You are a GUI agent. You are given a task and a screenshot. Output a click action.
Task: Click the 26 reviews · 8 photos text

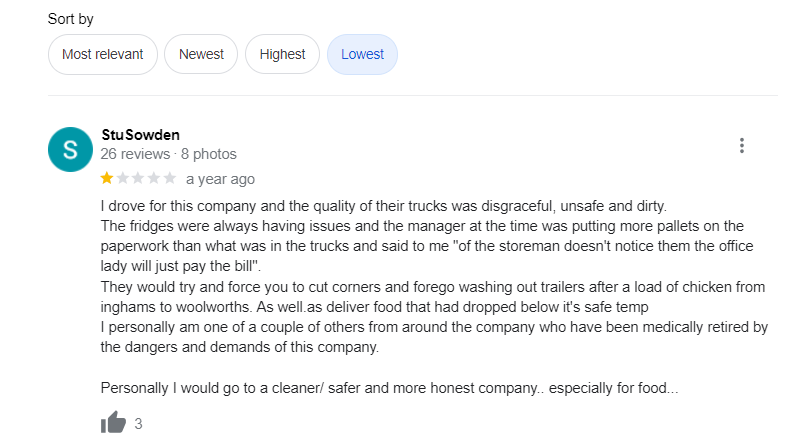(x=168, y=154)
